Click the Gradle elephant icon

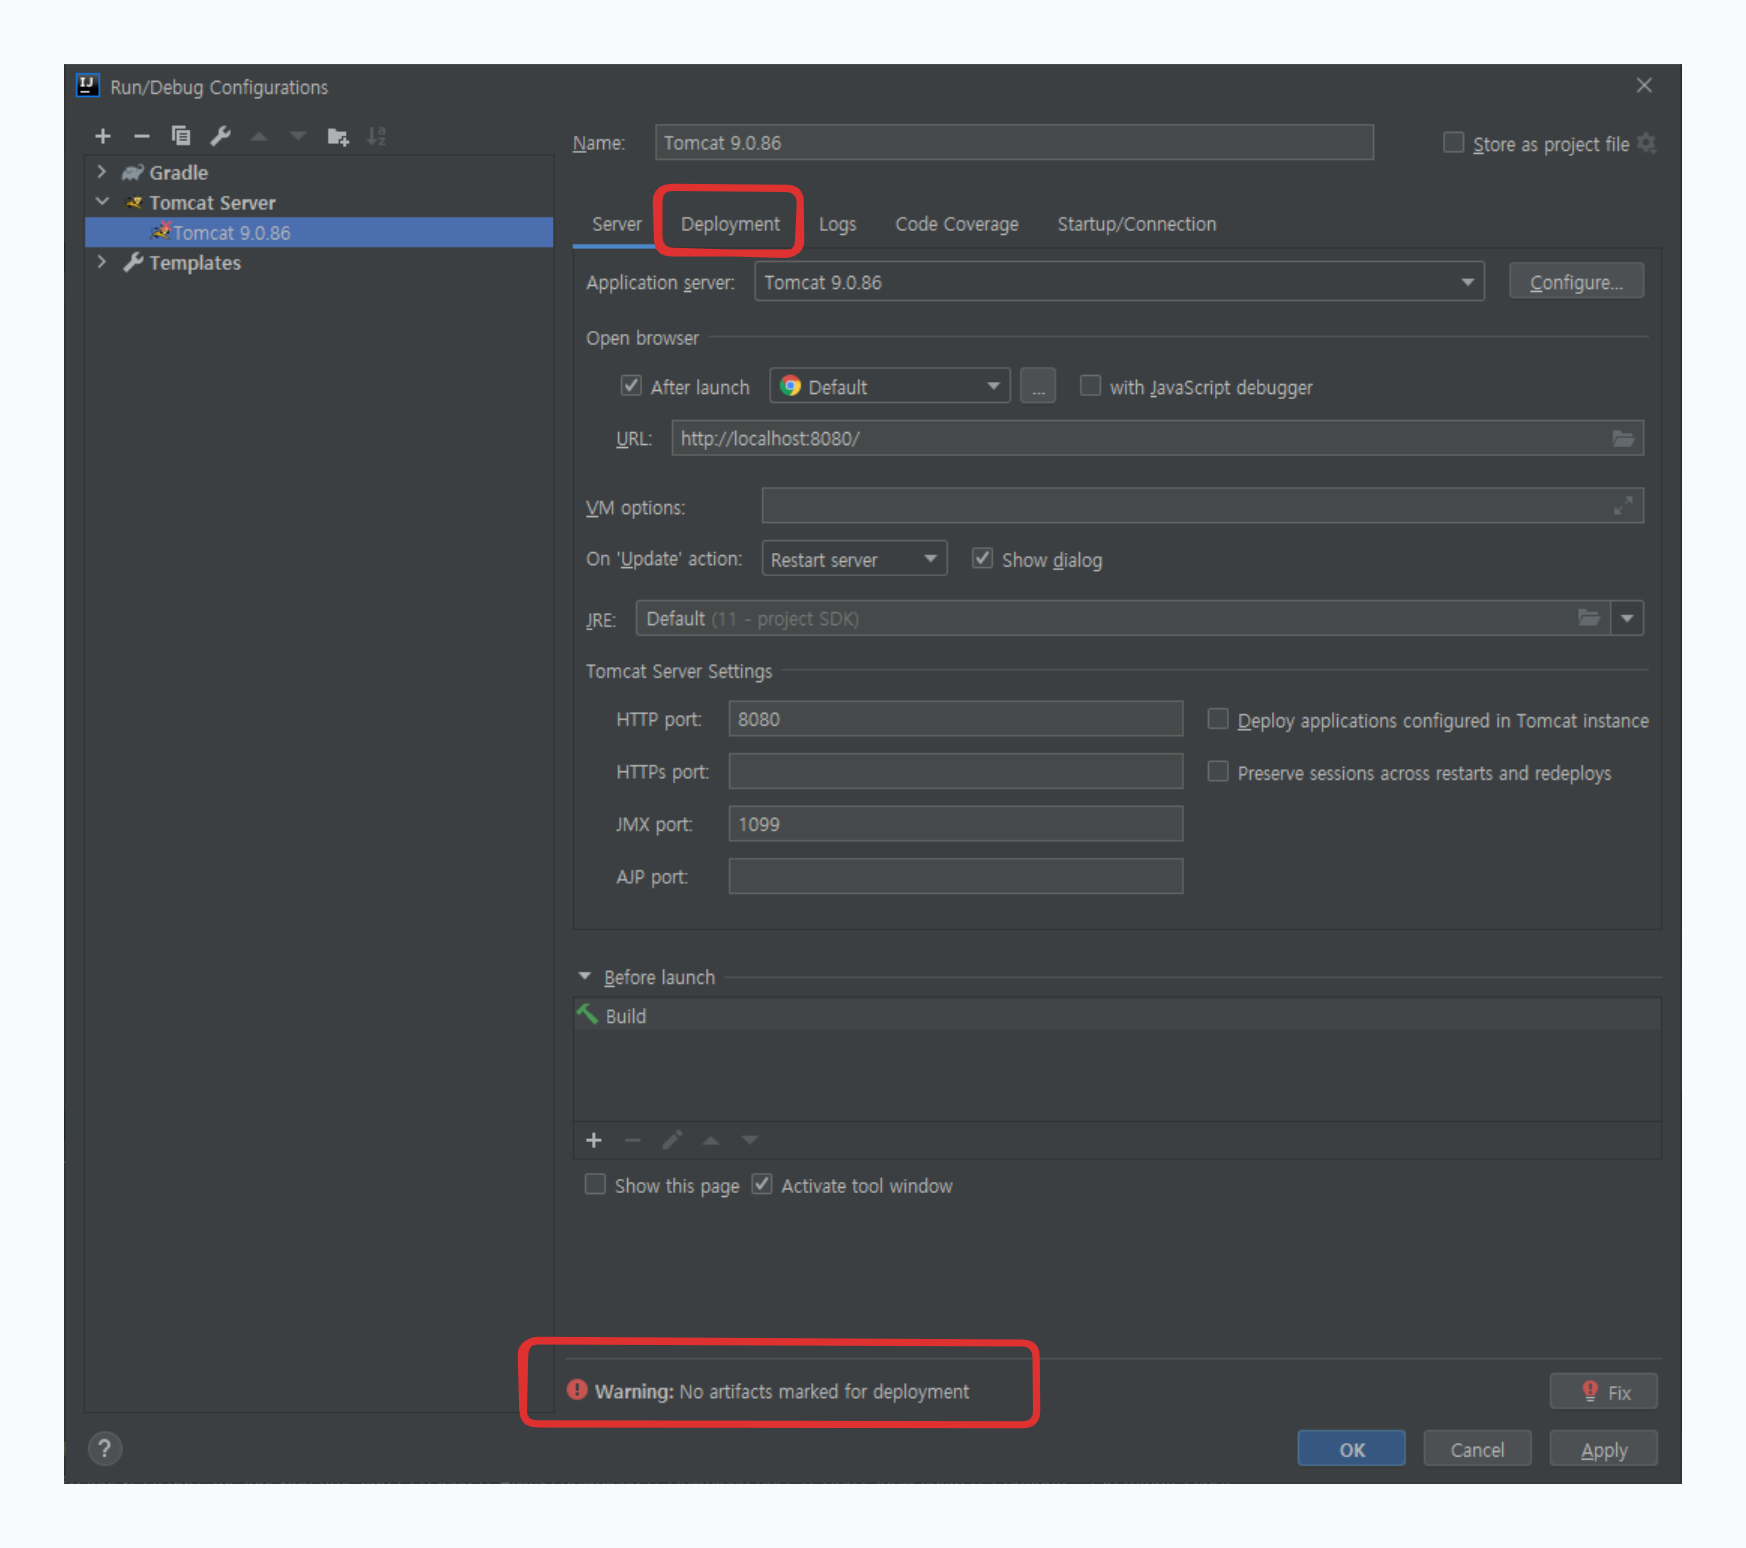[133, 173]
